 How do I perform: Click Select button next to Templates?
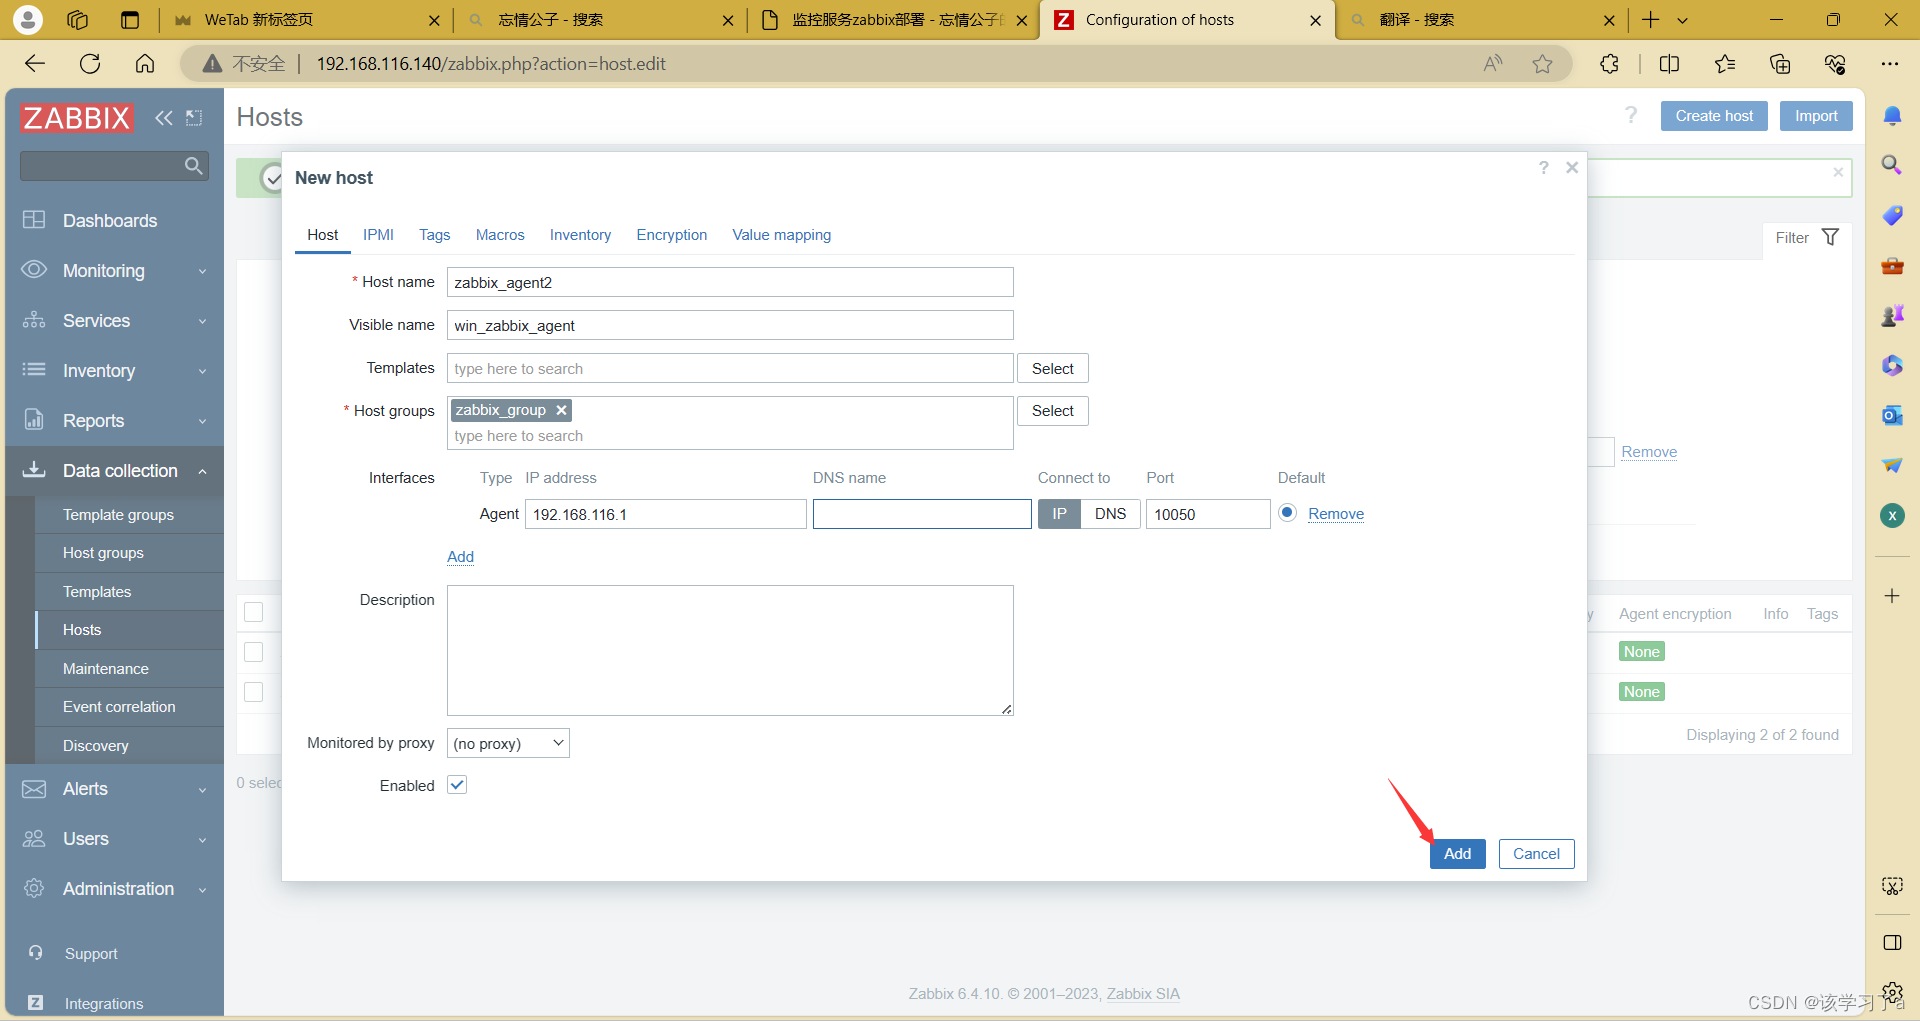point(1053,368)
